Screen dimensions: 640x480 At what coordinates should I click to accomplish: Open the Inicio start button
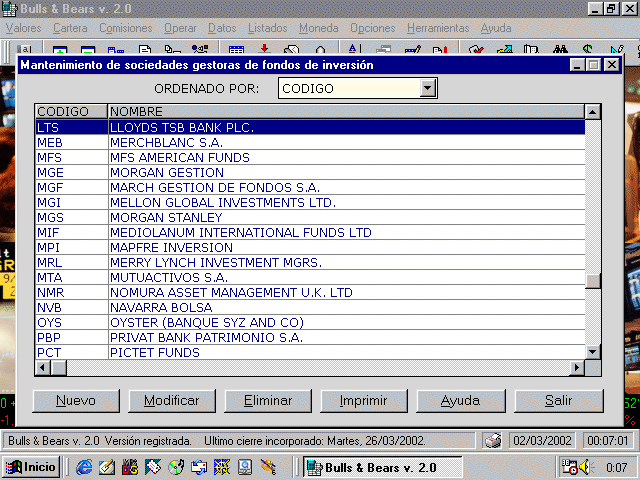pos(31,467)
